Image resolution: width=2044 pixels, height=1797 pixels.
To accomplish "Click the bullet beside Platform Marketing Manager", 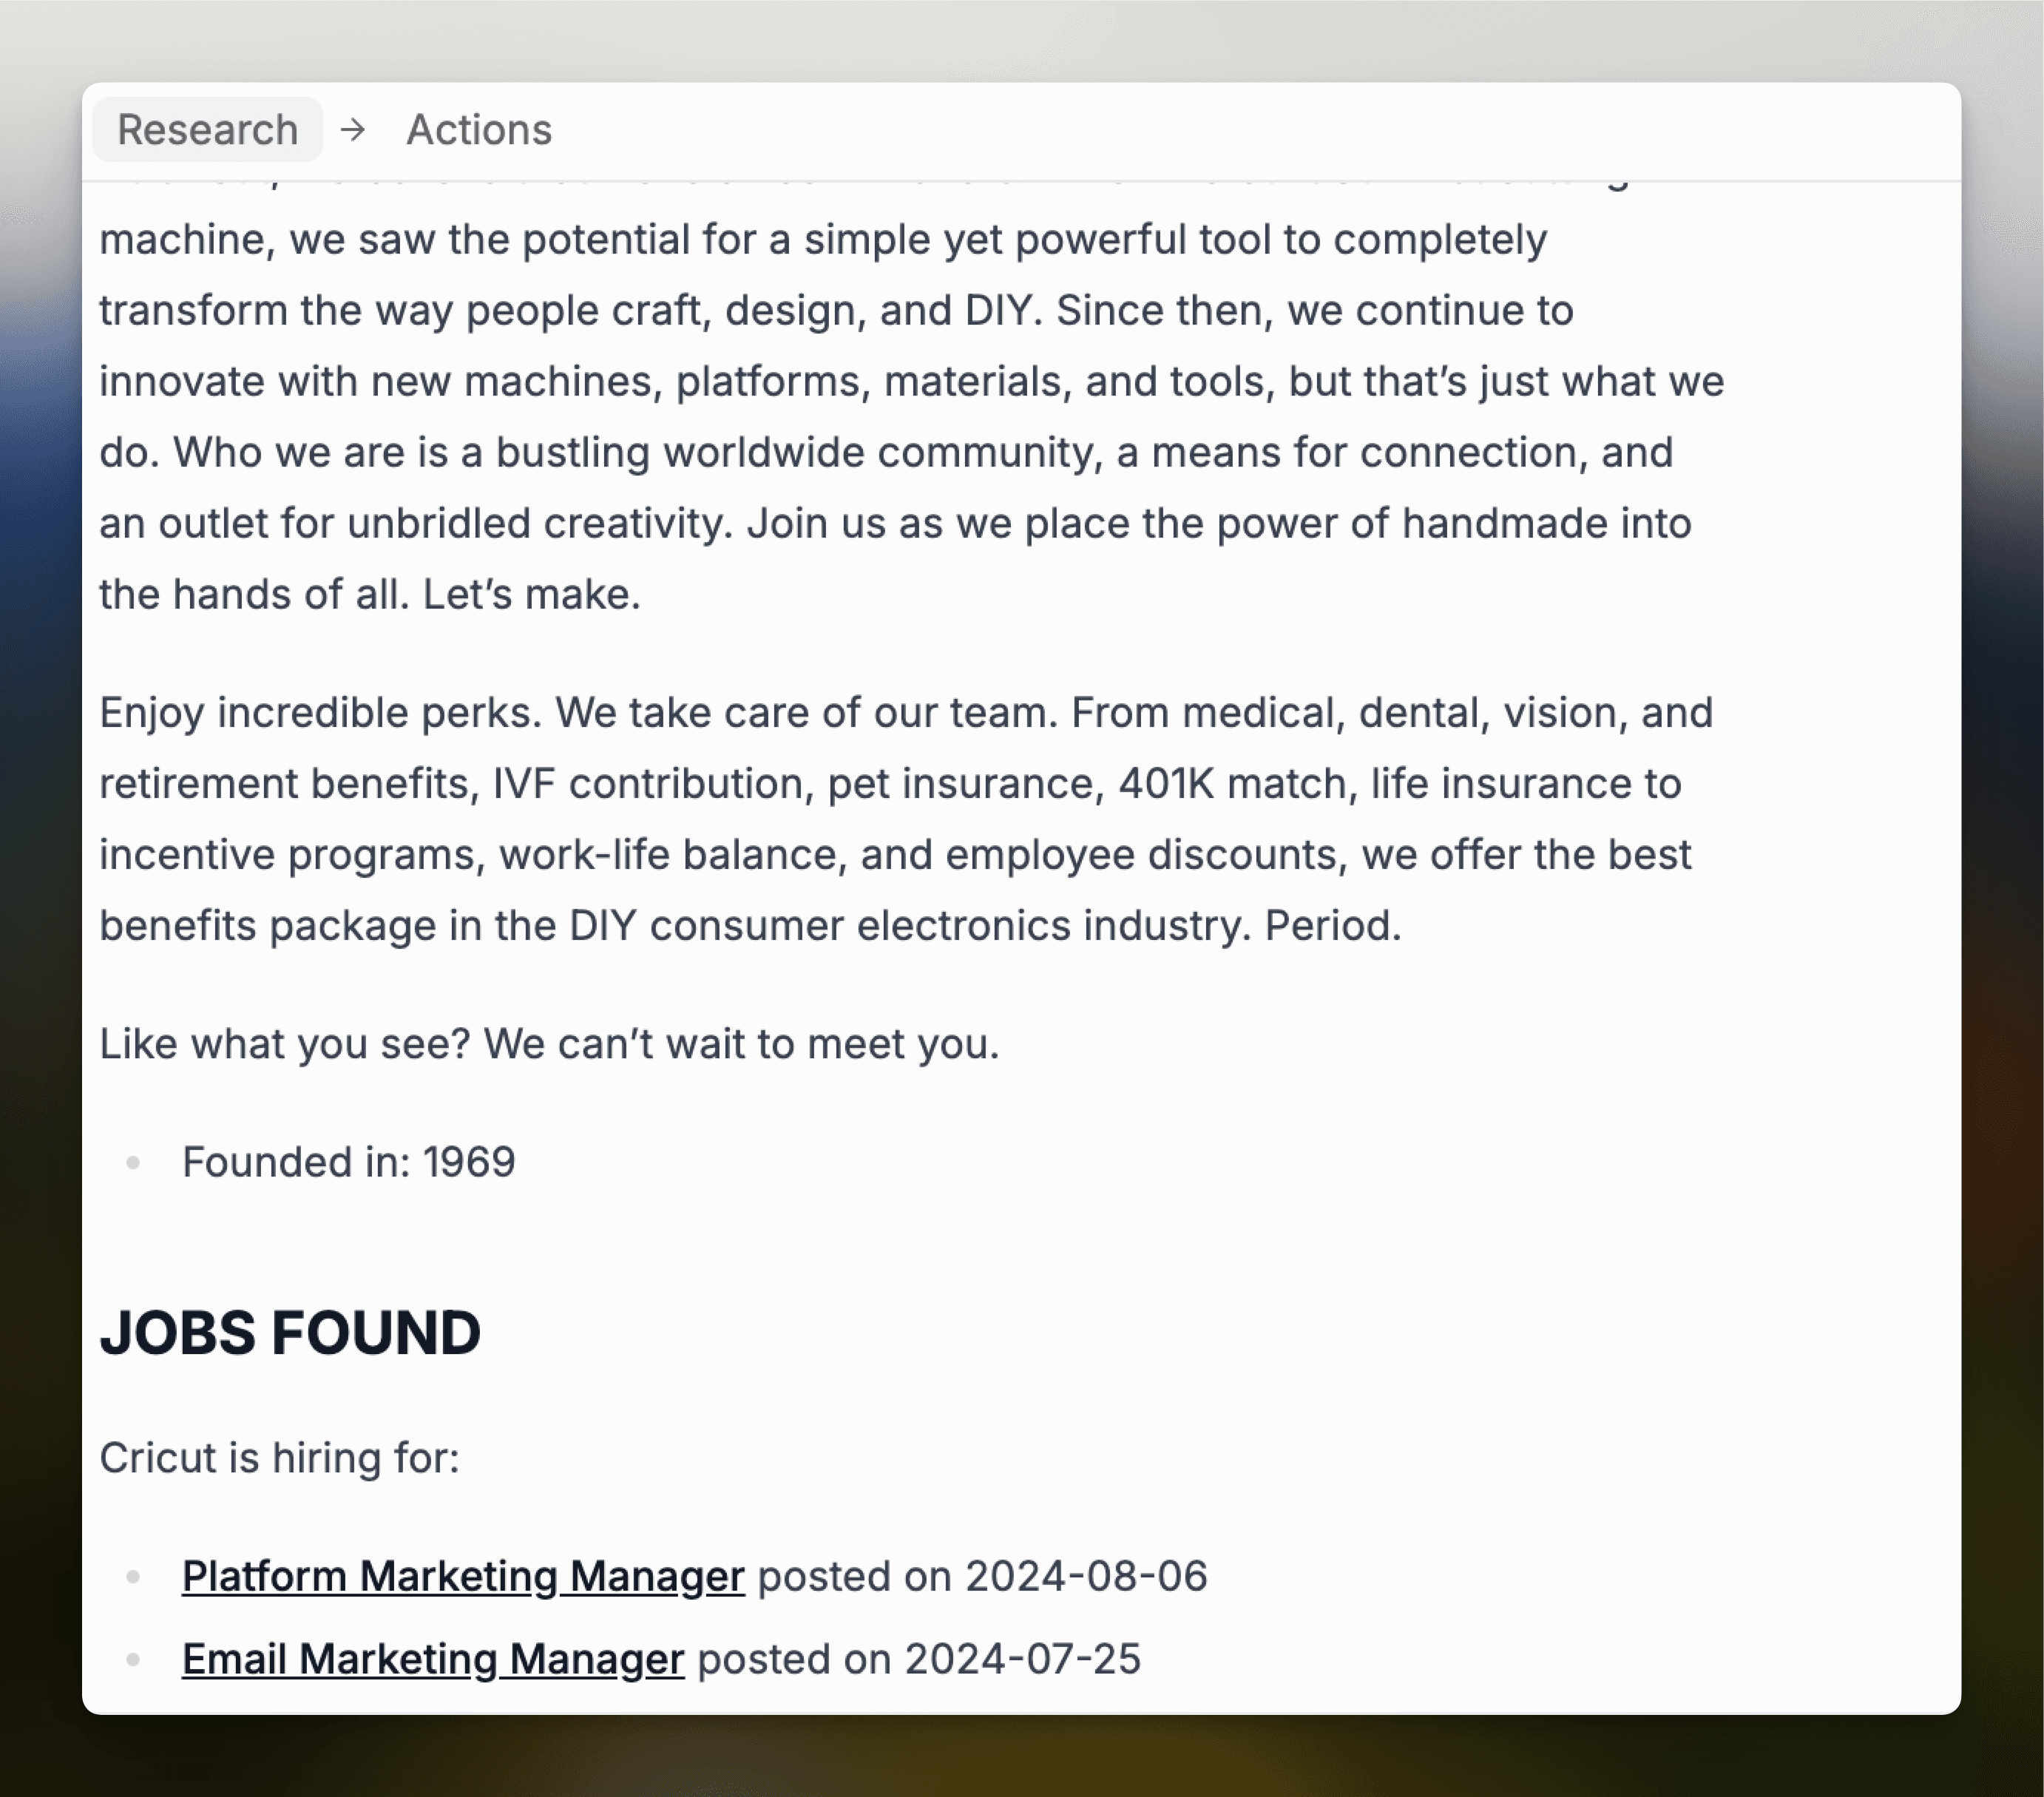I will pyautogui.click(x=133, y=1577).
